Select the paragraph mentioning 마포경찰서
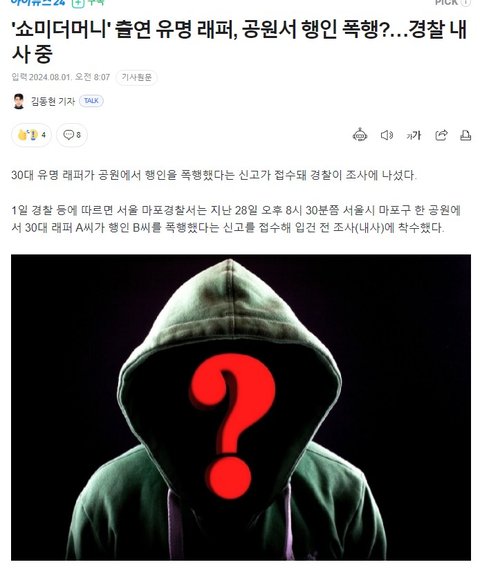Image resolution: width=480 pixels, height=569 pixels. point(236,219)
